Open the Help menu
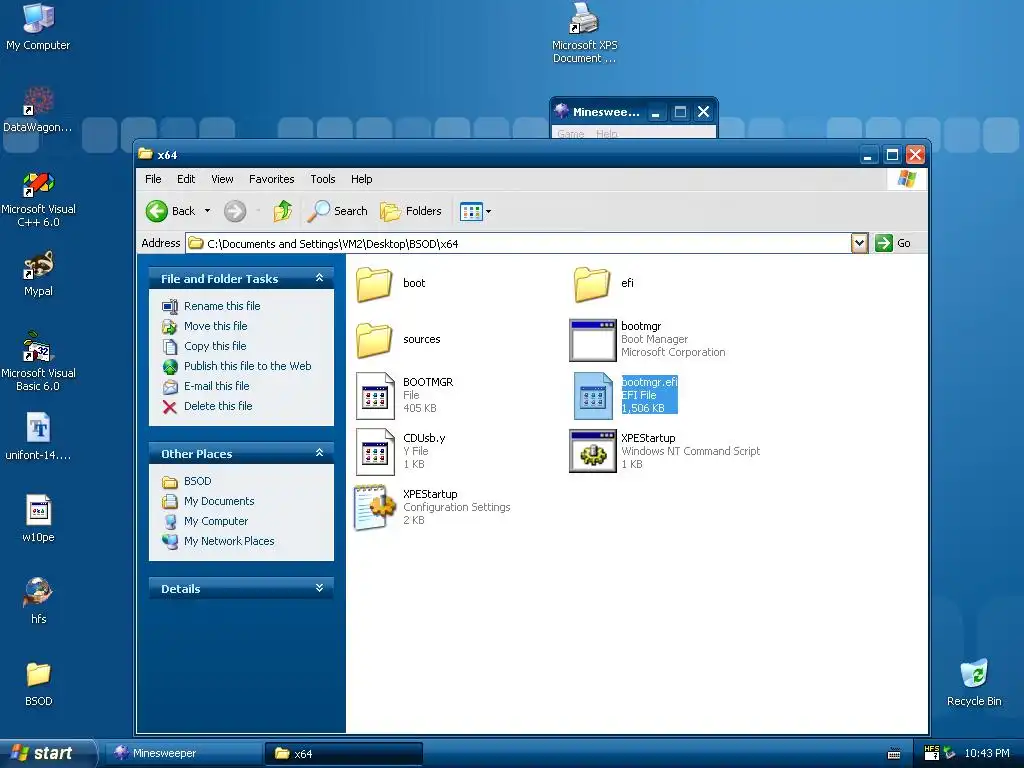 pyautogui.click(x=361, y=179)
